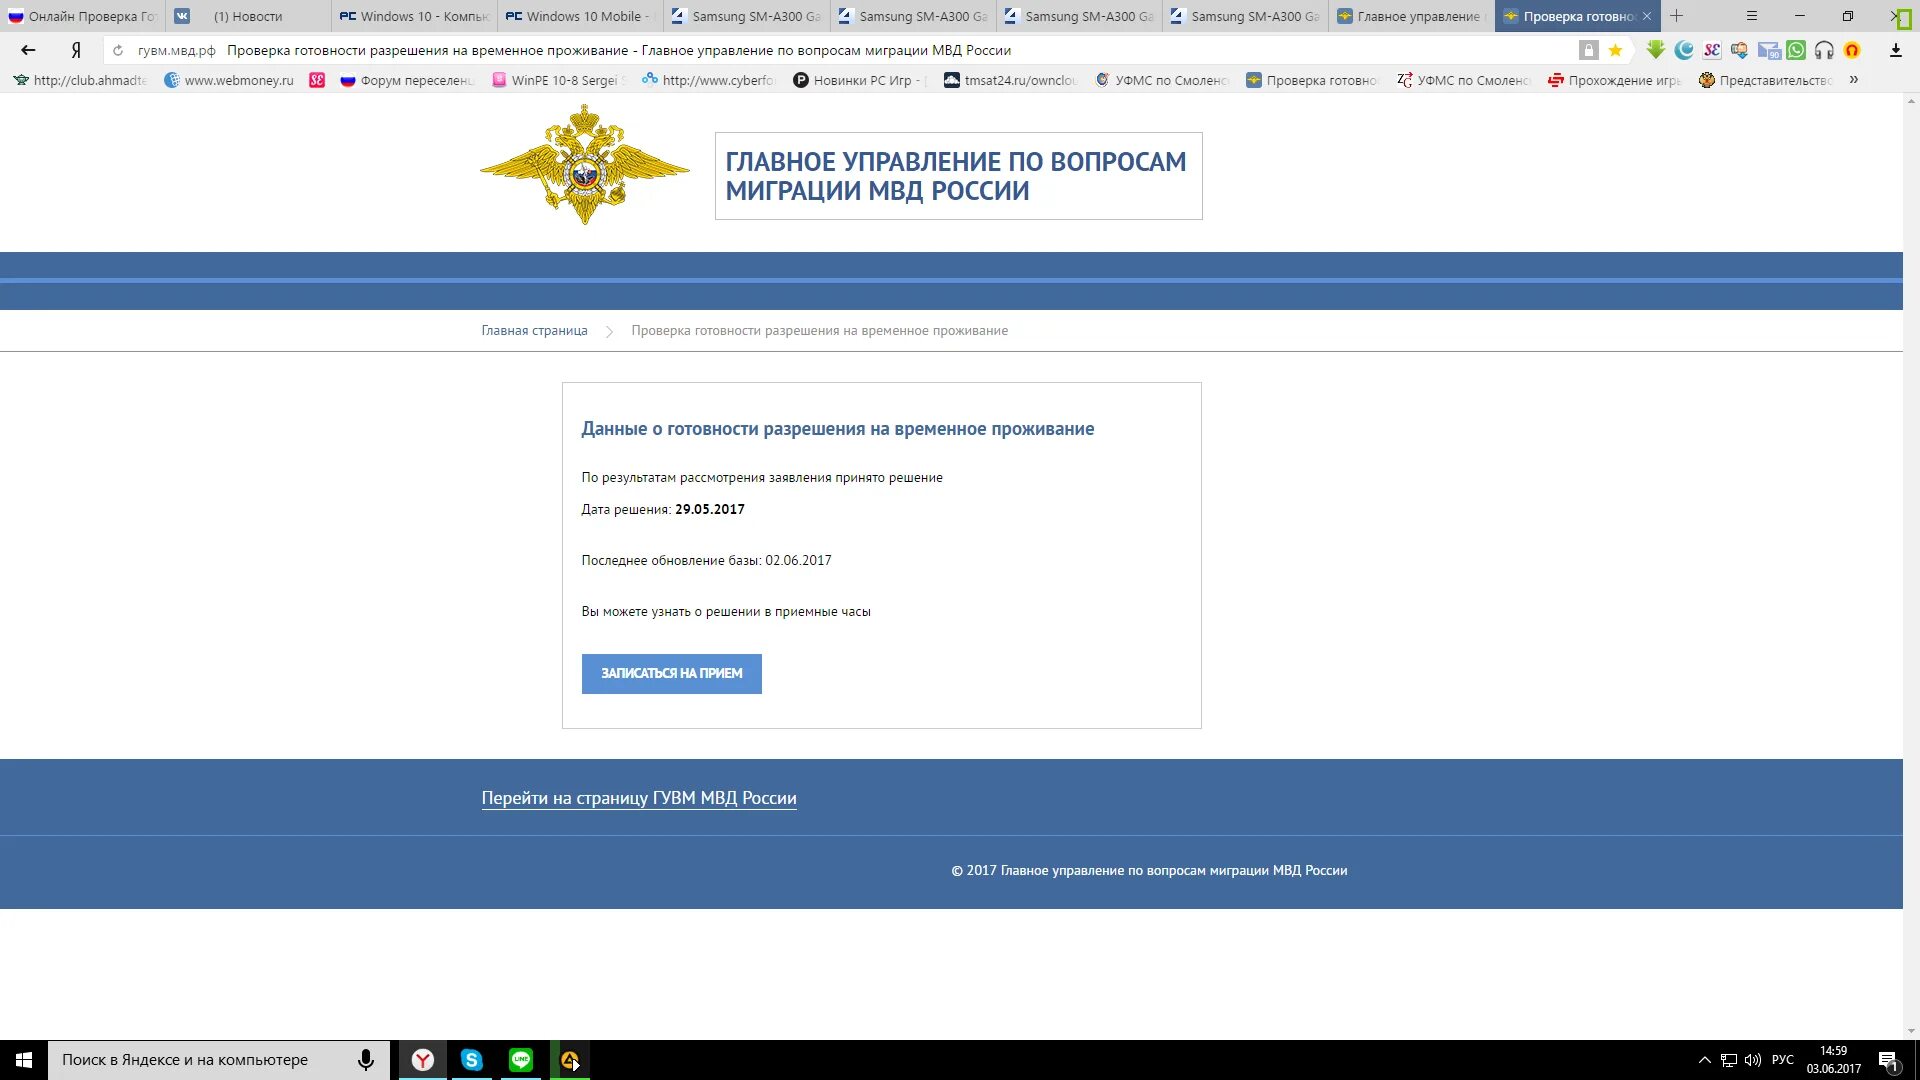Click the 'Записаться на прием' button

(x=671, y=674)
